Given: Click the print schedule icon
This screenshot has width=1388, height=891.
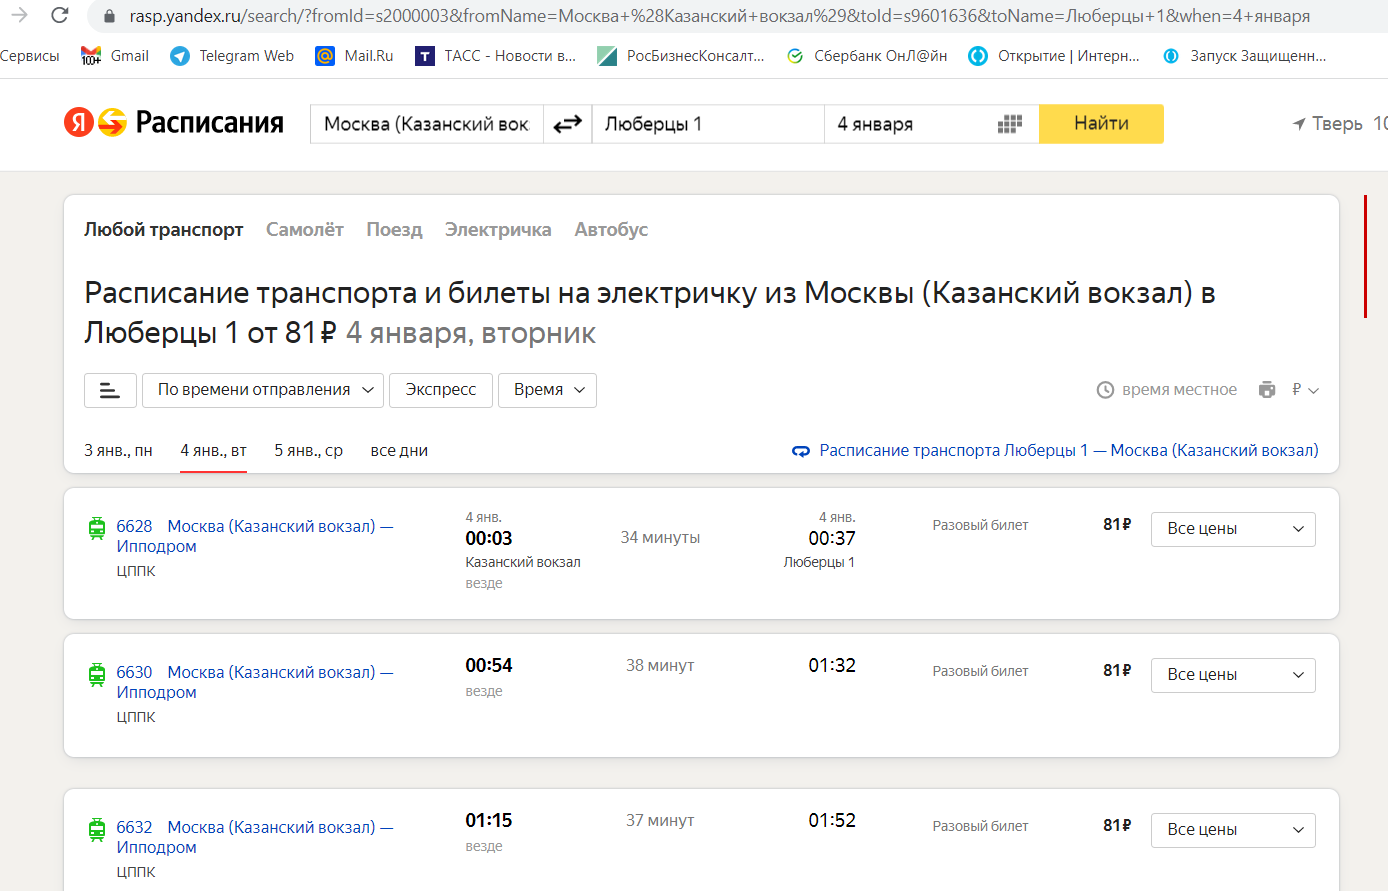Looking at the screenshot, I should click(1267, 390).
